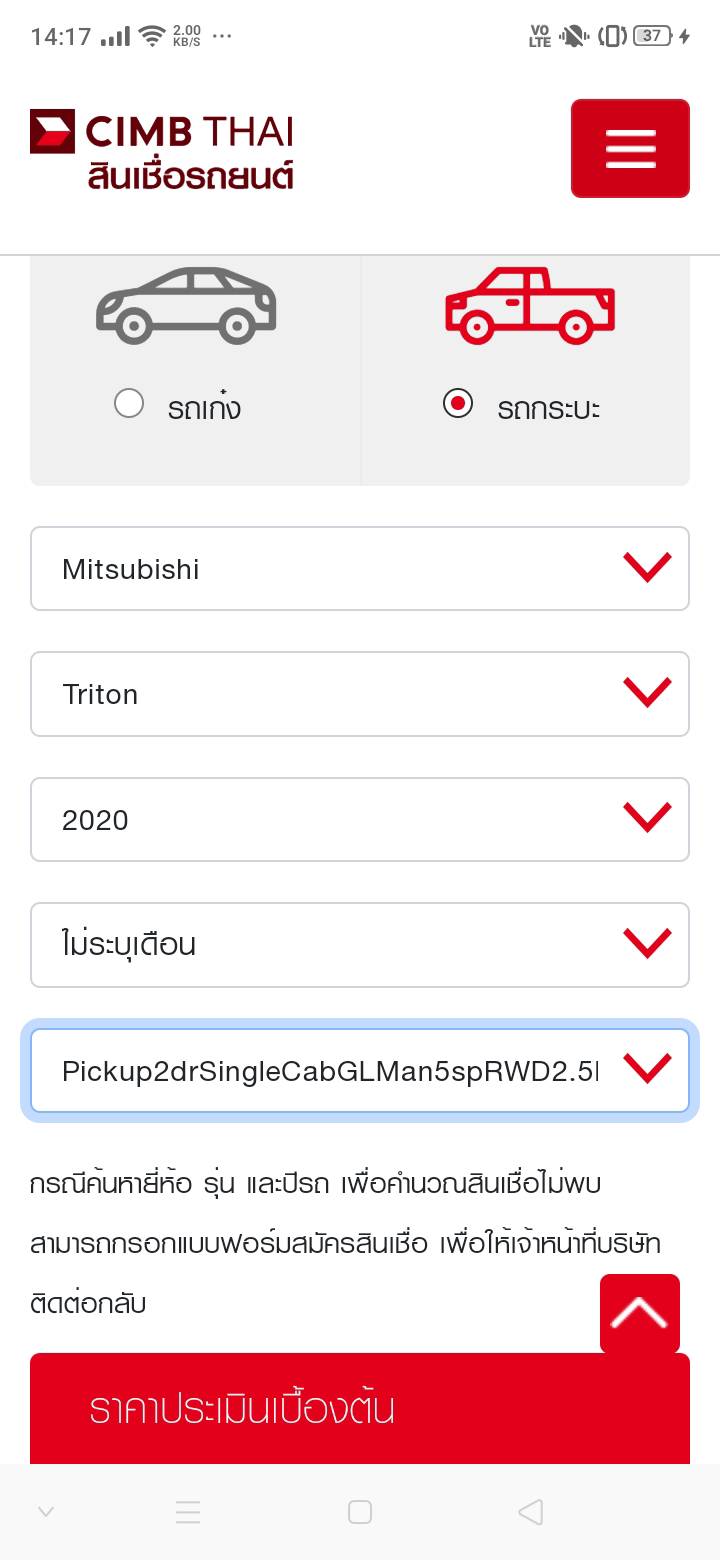Expand the Pickup2drSingleCab variant dropdown

[360, 1071]
